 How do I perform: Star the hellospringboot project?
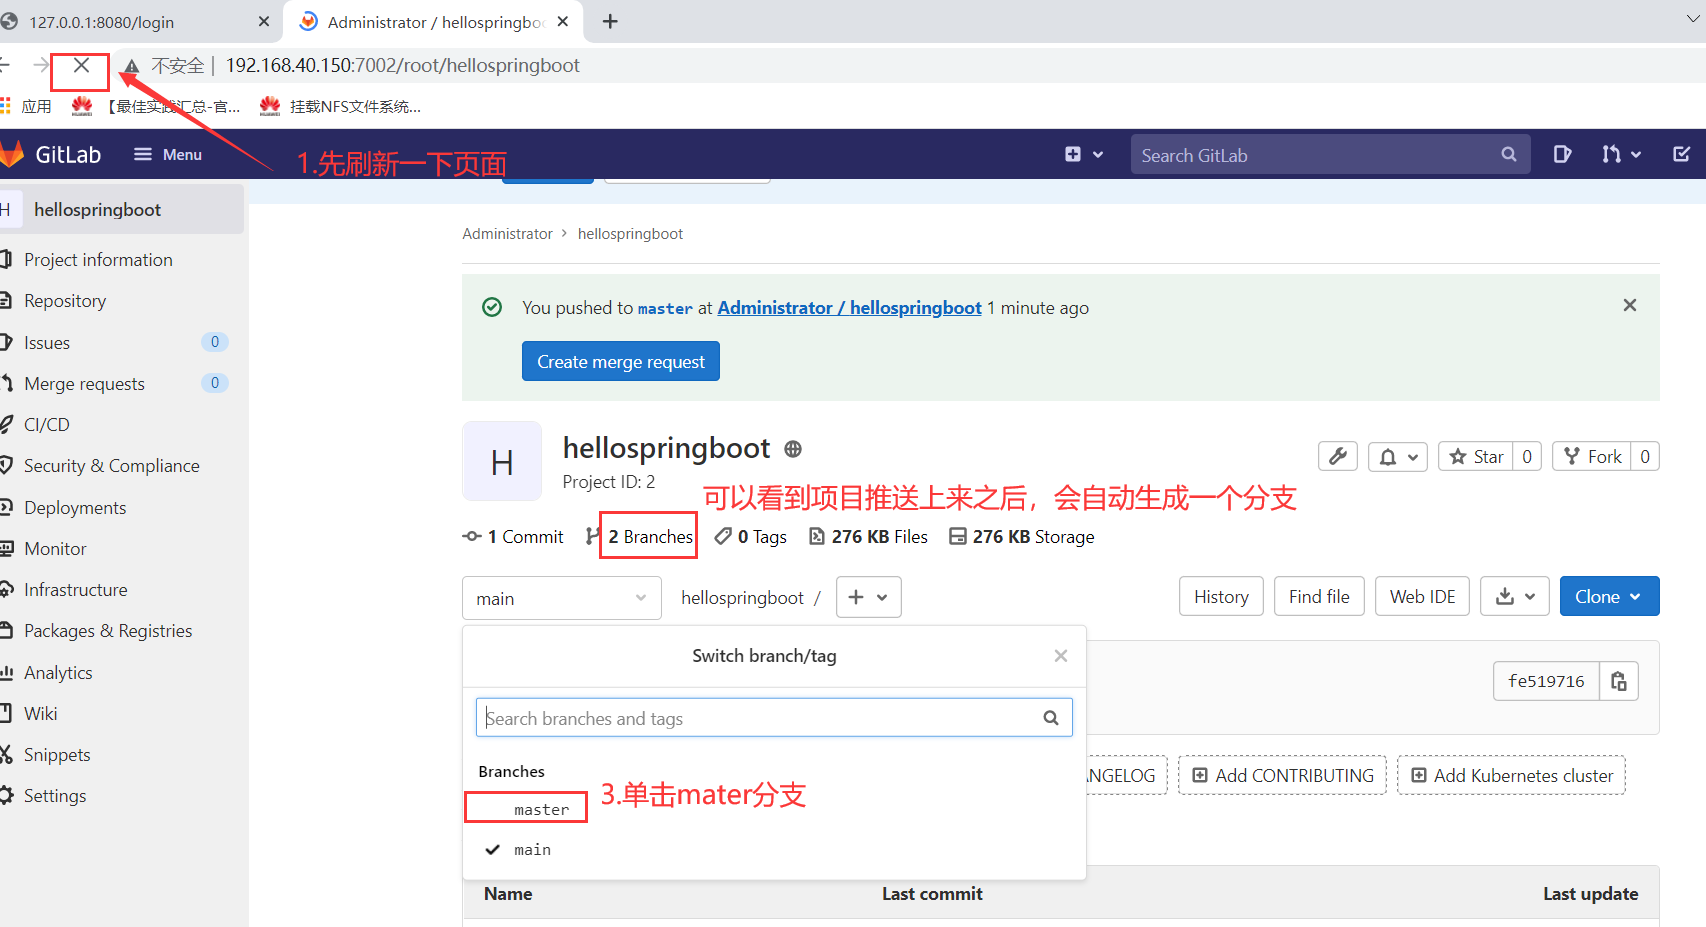point(1475,456)
